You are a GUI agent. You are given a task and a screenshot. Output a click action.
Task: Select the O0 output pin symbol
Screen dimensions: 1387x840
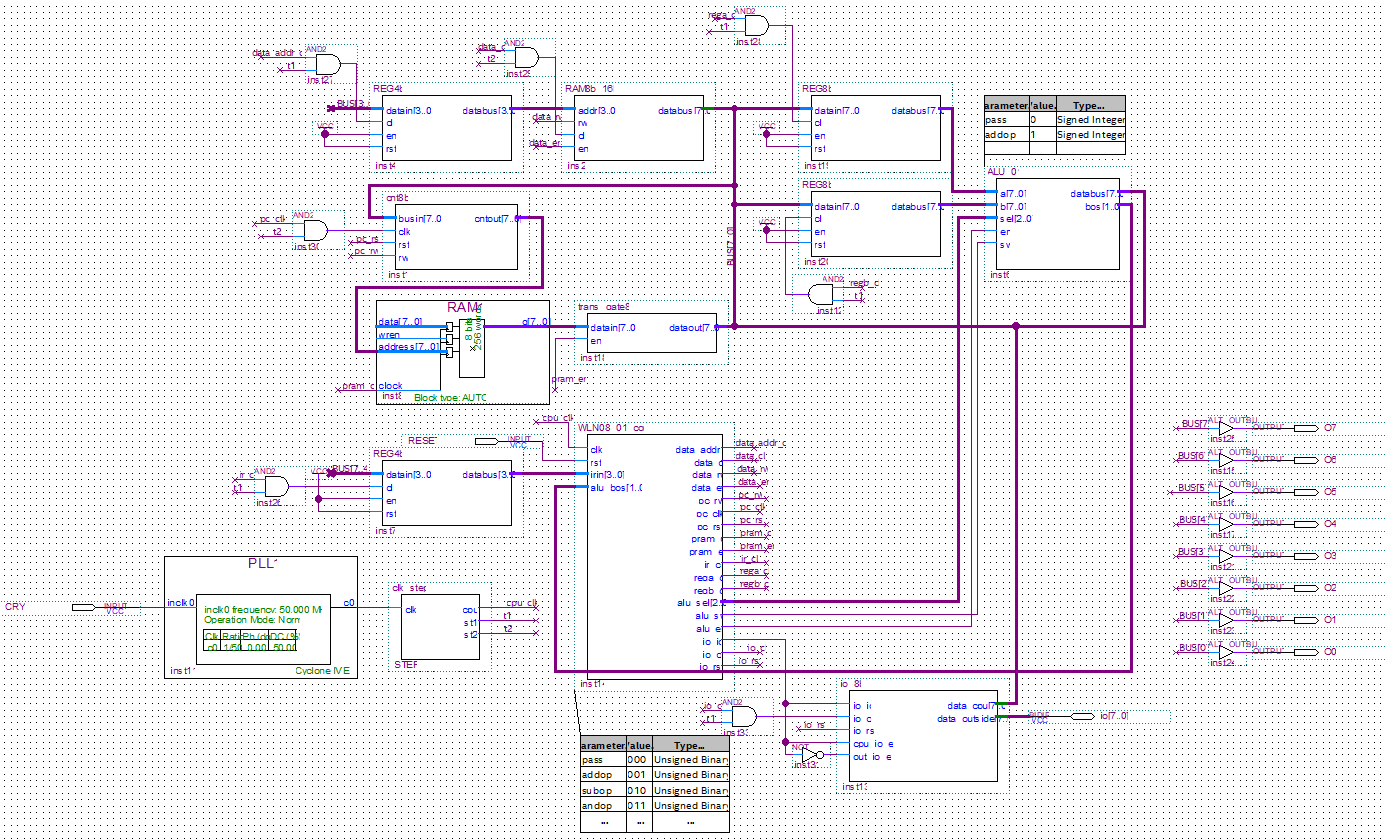(1304, 652)
